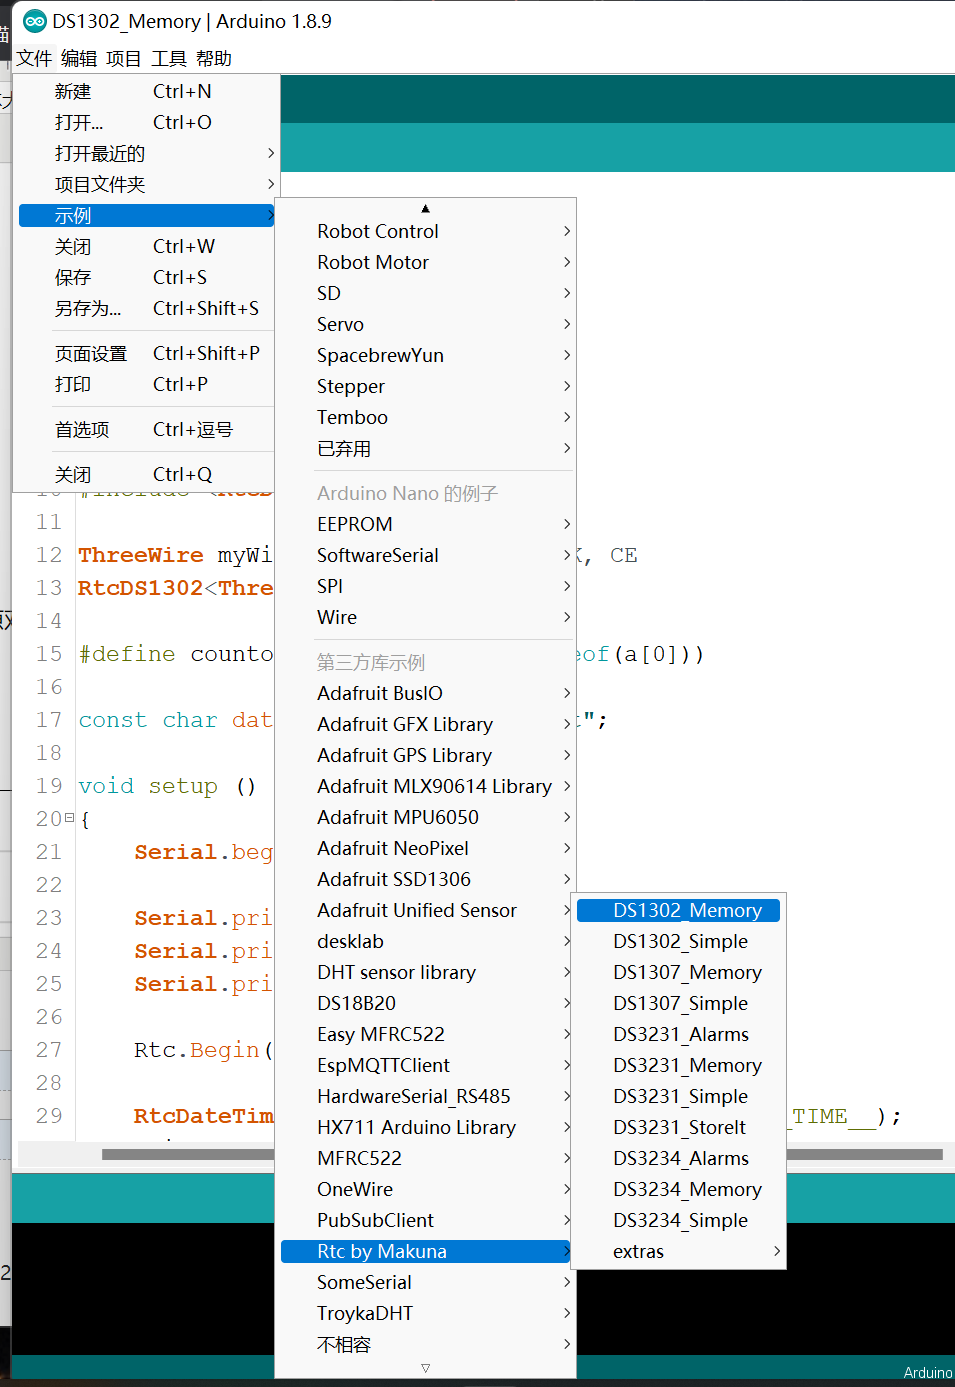
Task: Open the 项目 menu
Action: 124,59
